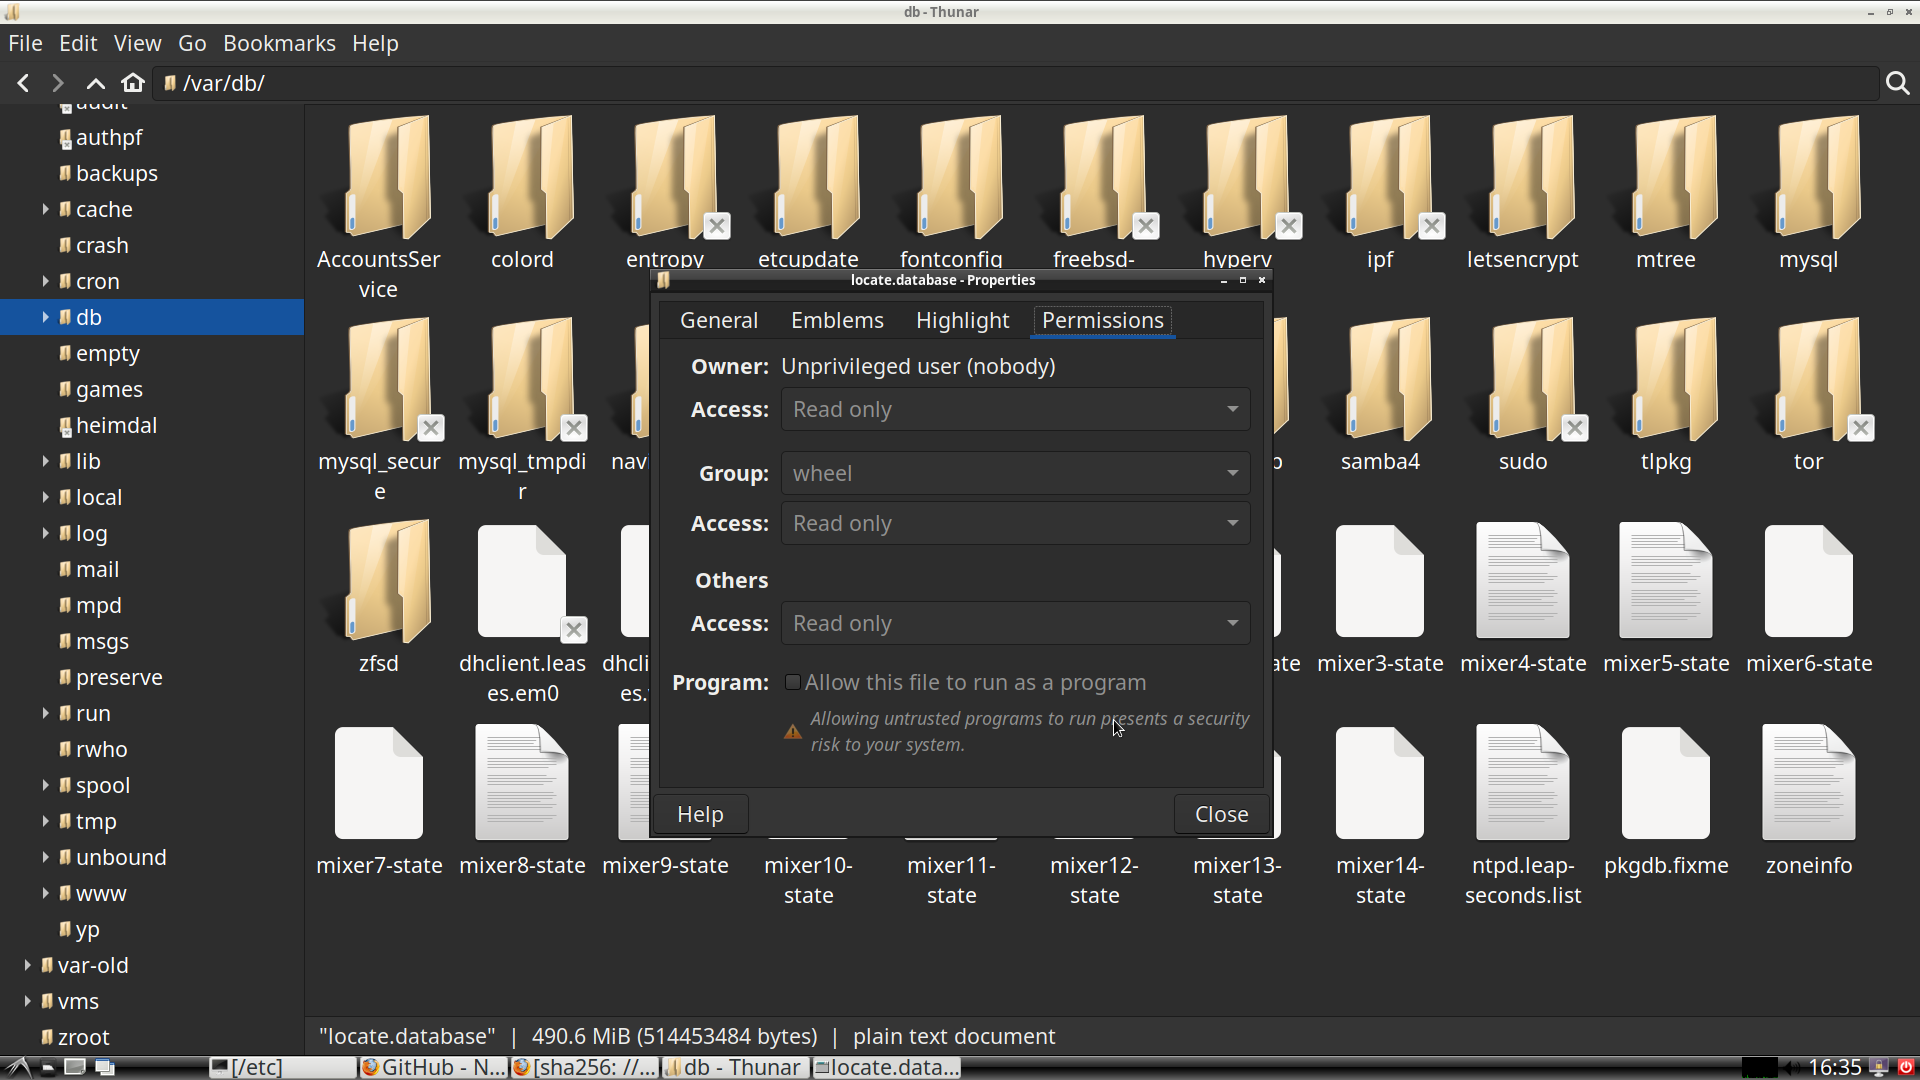Viewport: 1920px width, 1080px height.
Task: Switch to the [/etc] taskbar window
Action: click(x=281, y=1067)
